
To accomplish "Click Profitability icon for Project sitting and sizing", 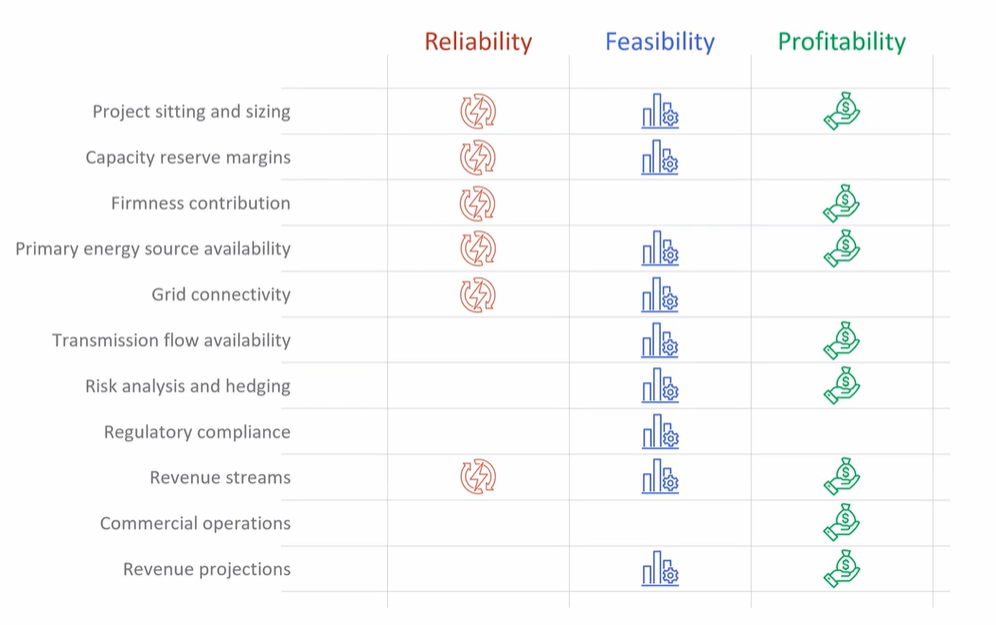I will [842, 112].
